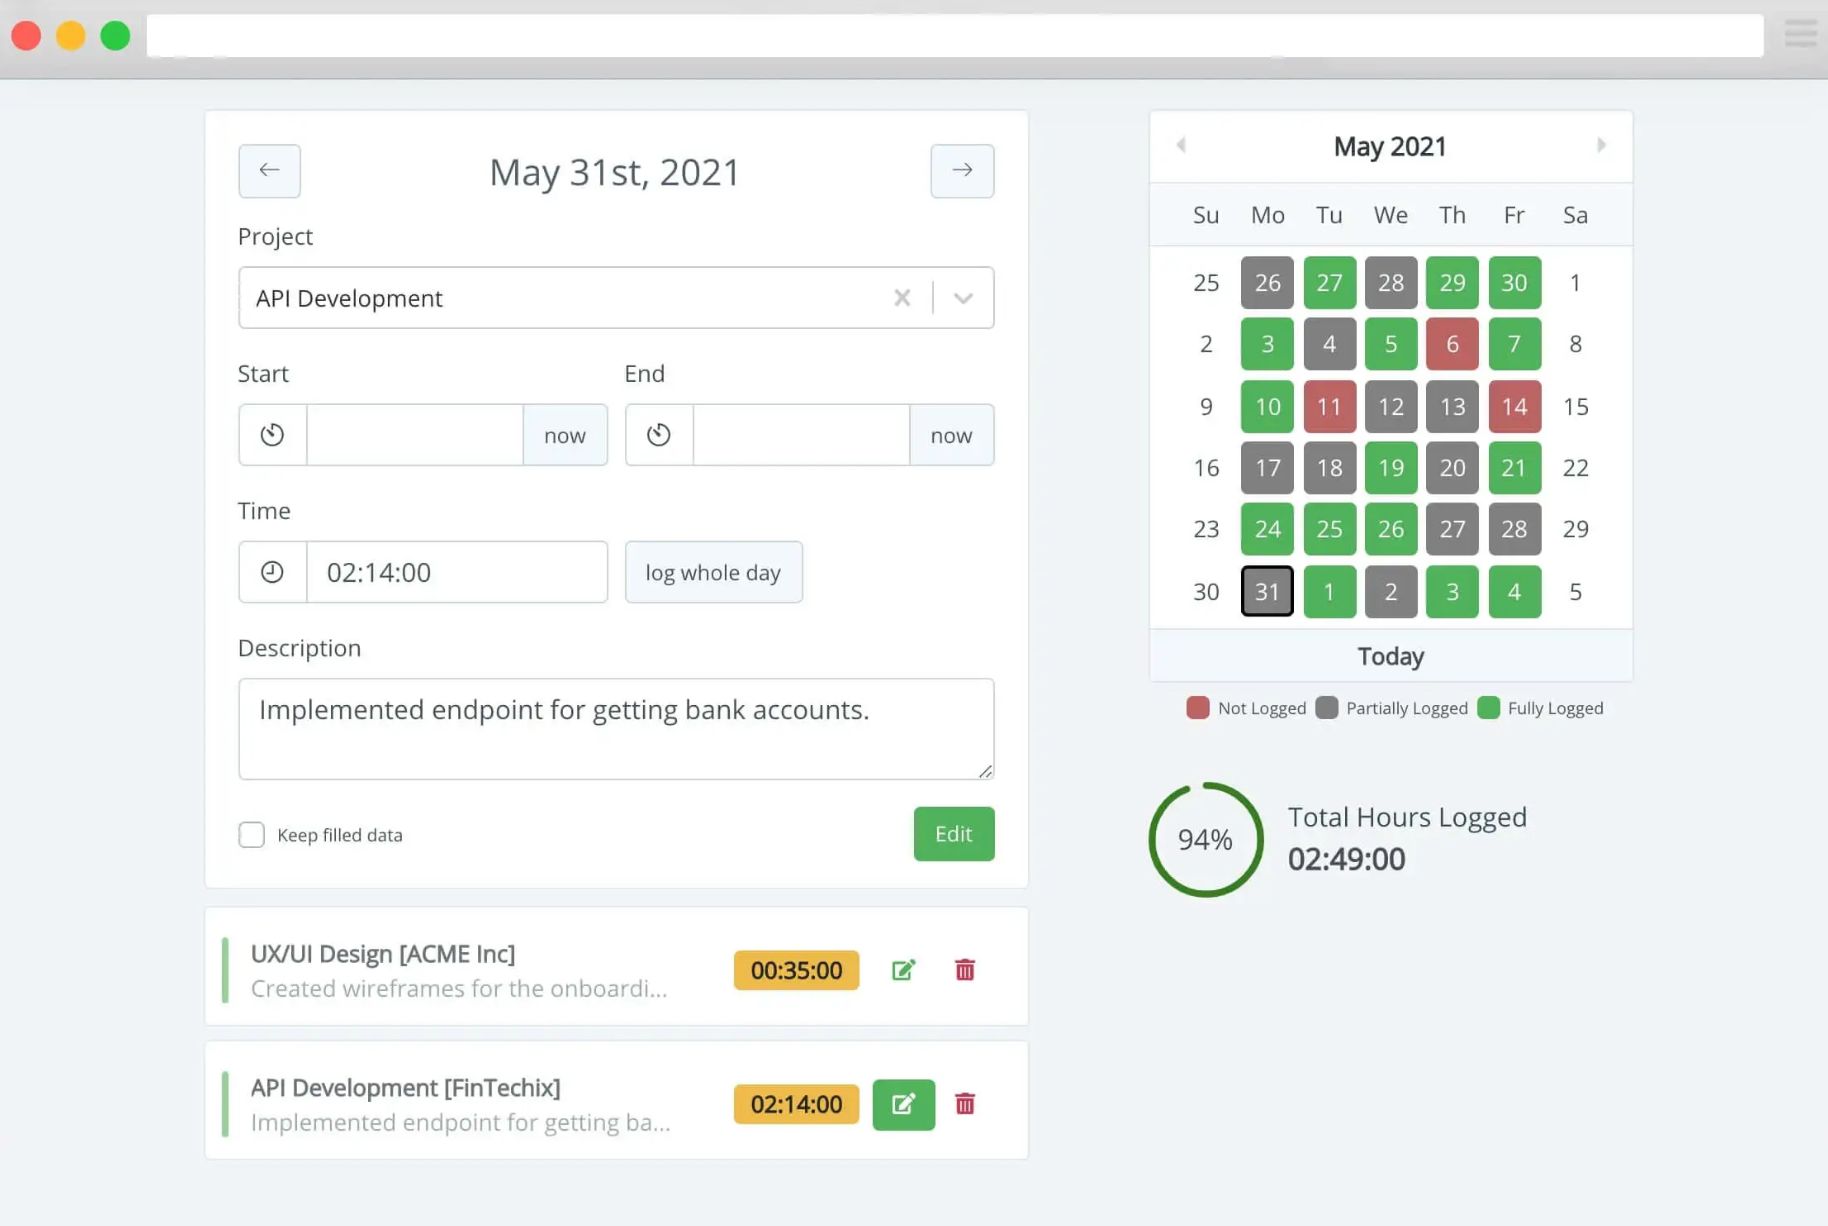Click the log whole day button
The width and height of the screenshot is (1828, 1226).
coord(713,571)
